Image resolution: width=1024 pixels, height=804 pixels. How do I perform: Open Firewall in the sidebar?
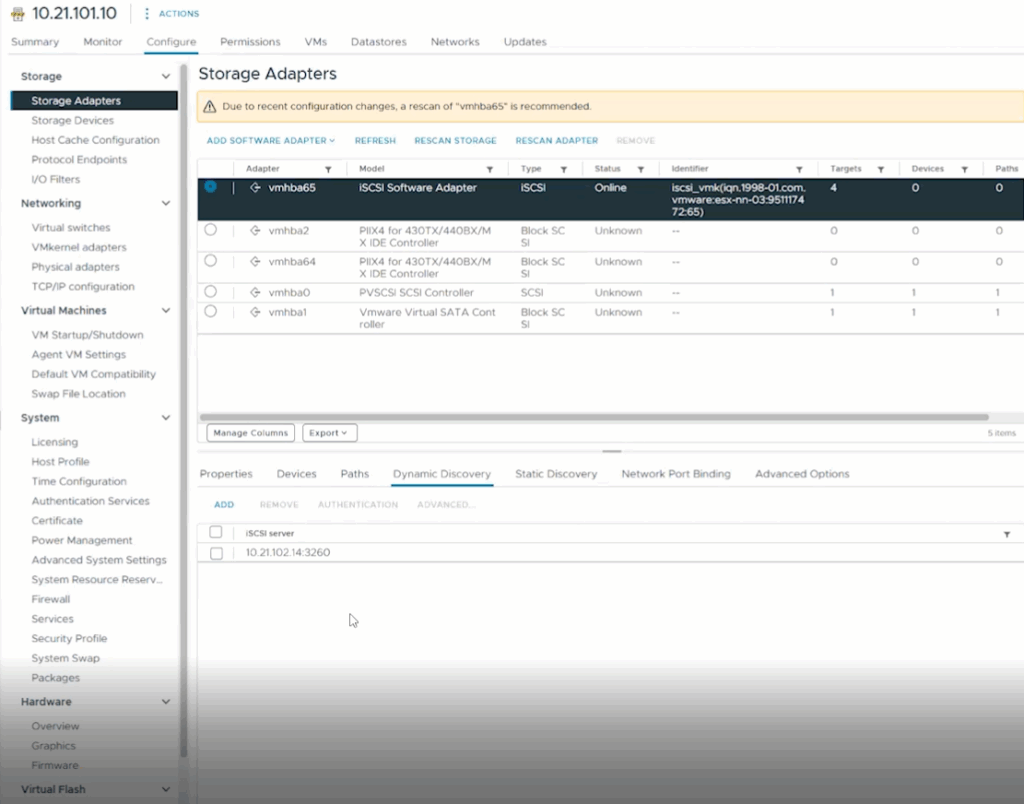coord(51,600)
